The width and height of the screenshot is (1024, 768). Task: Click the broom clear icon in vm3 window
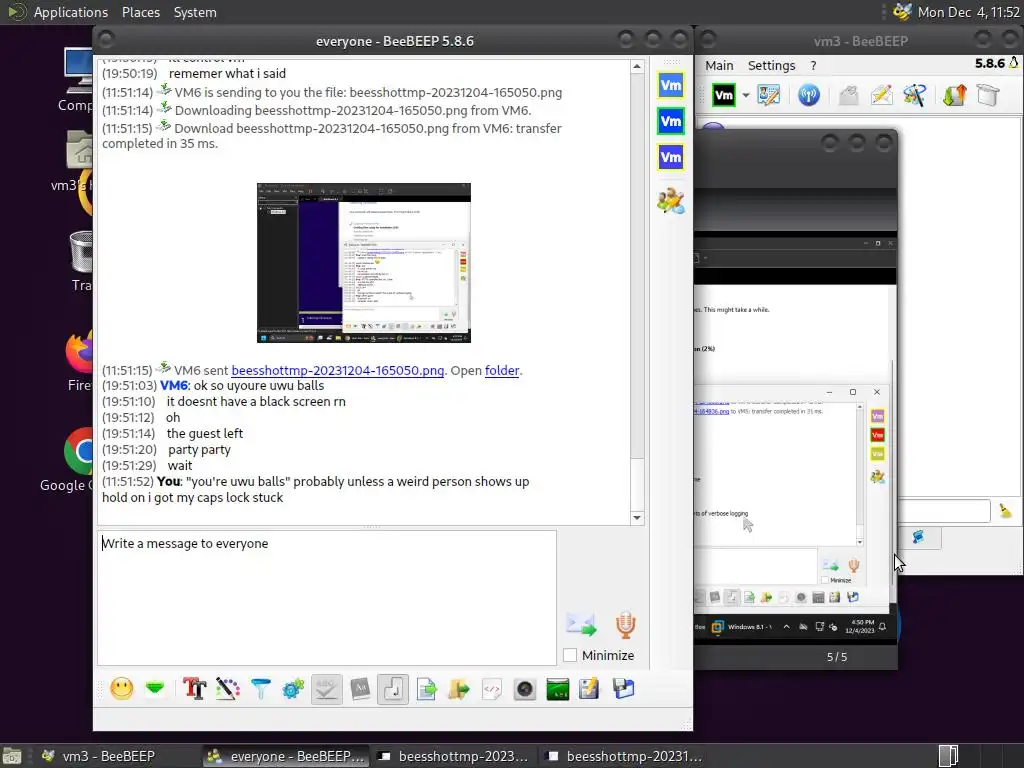[1005, 511]
